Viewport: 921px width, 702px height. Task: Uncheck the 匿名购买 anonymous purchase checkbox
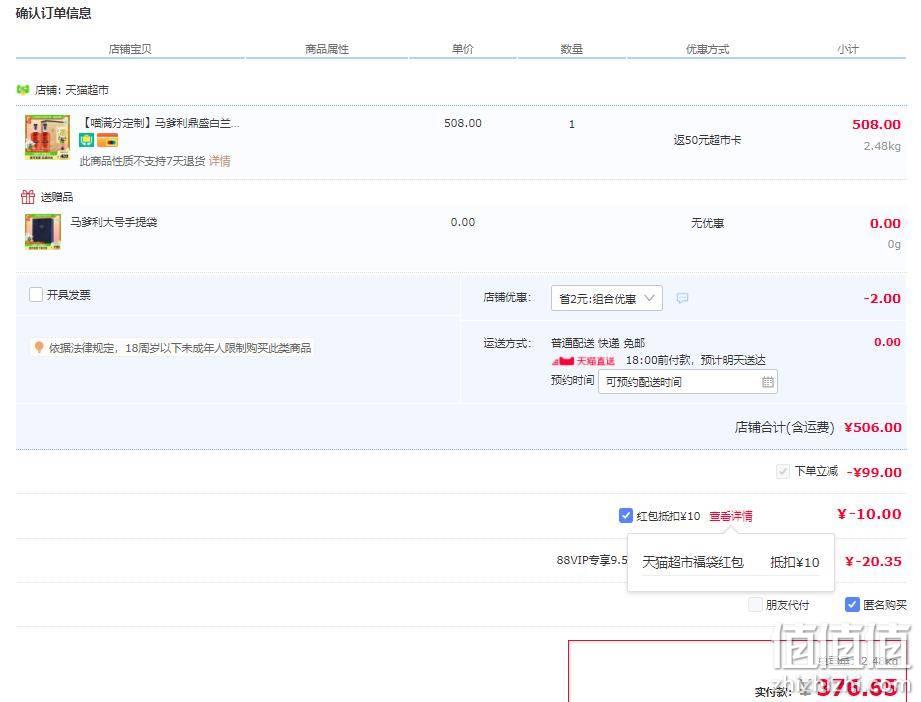[852, 604]
